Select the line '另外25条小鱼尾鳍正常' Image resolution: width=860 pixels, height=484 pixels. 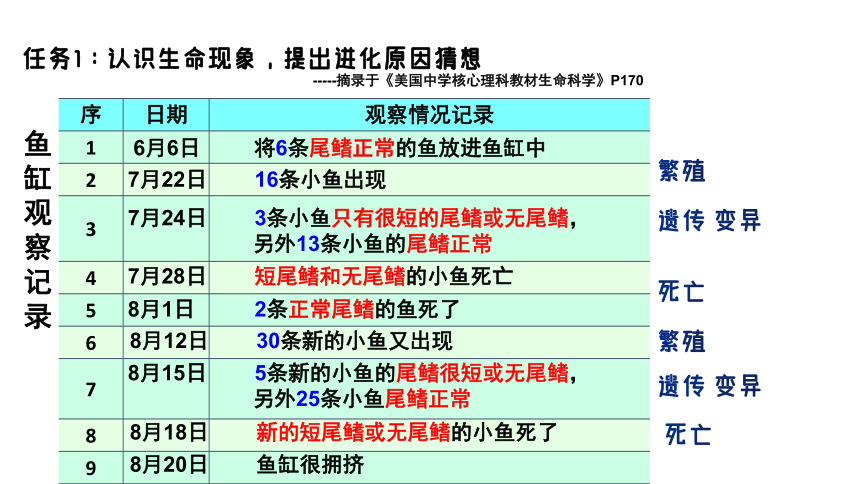click(x=362, y=399)
